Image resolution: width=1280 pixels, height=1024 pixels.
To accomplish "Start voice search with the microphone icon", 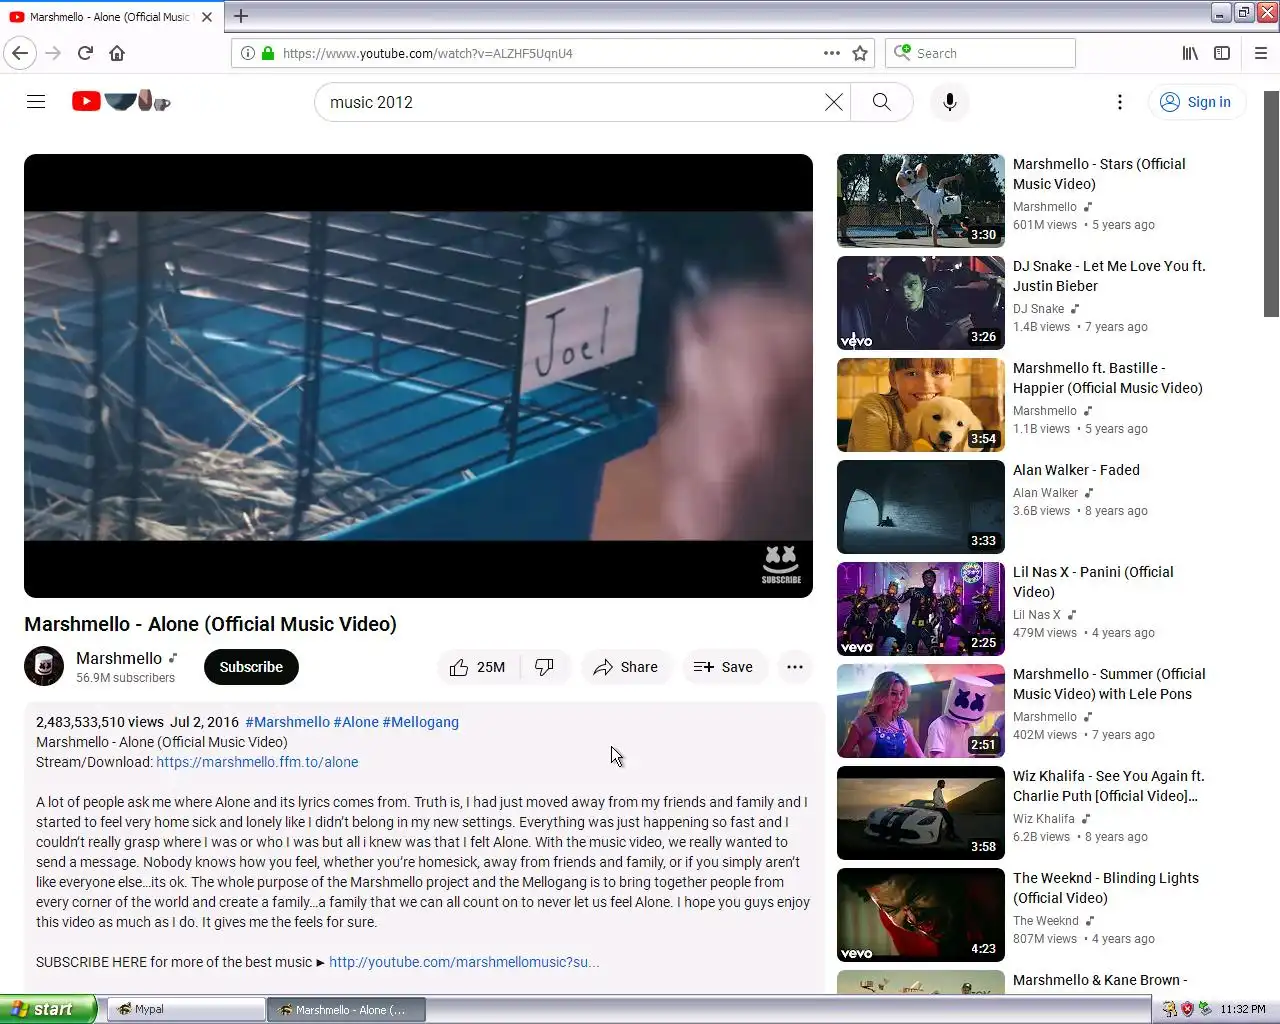I will tap(949, 102).
